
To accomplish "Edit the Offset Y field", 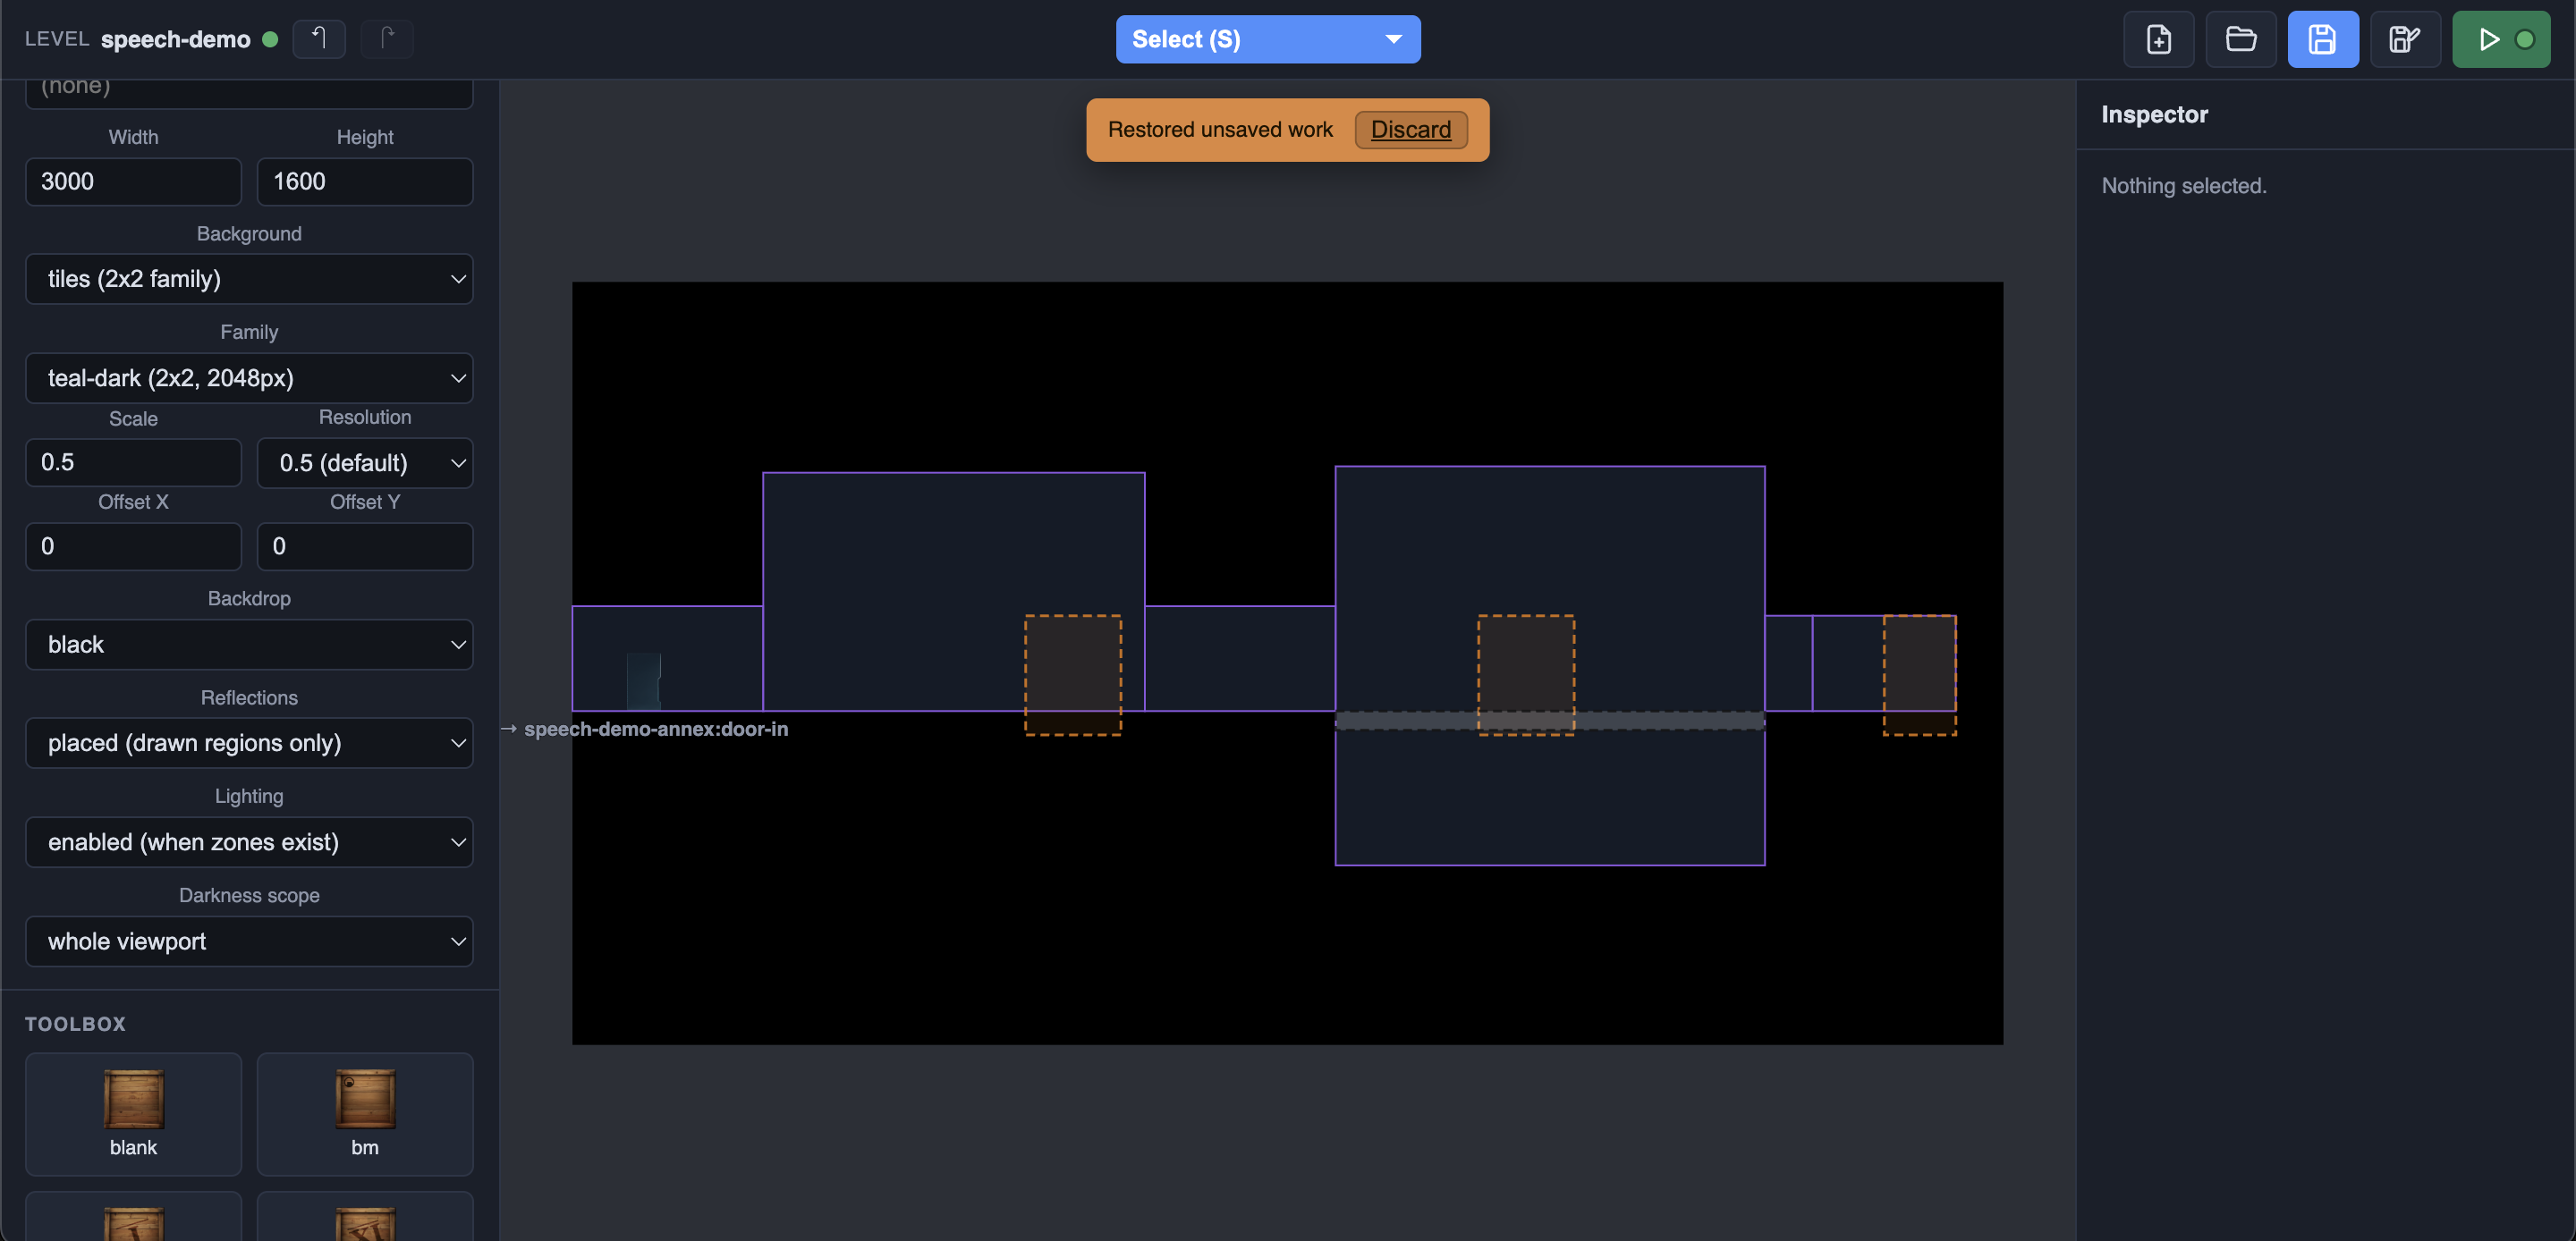I will (364, 546).
